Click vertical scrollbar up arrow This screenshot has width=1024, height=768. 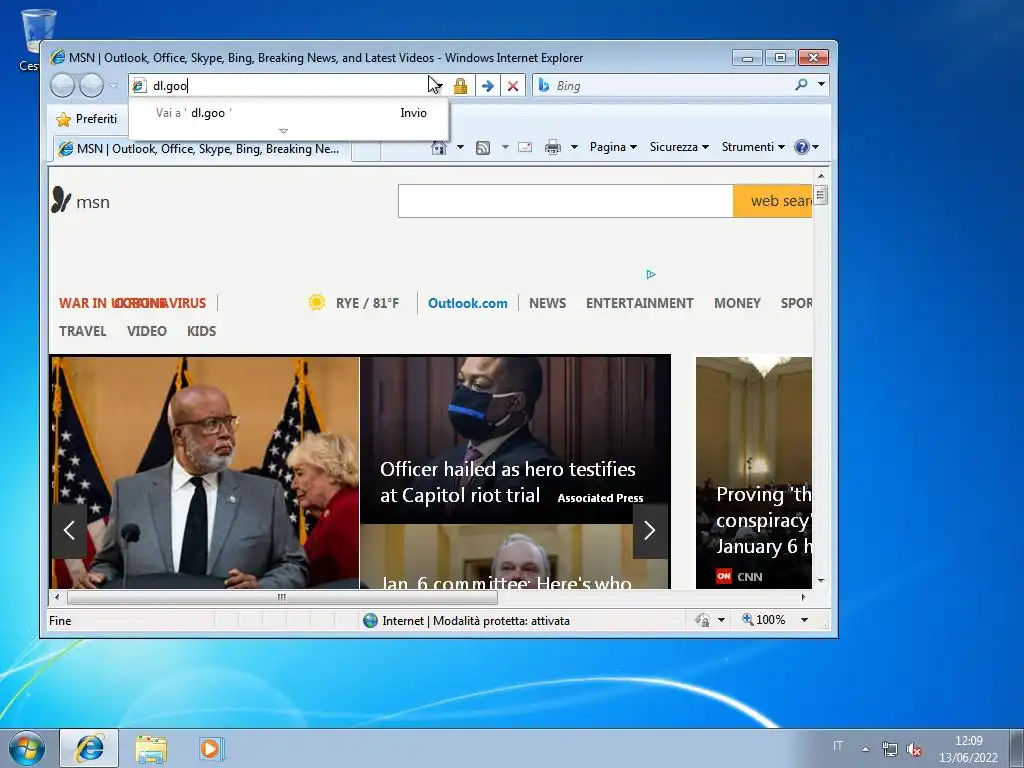tap(821, 176)
